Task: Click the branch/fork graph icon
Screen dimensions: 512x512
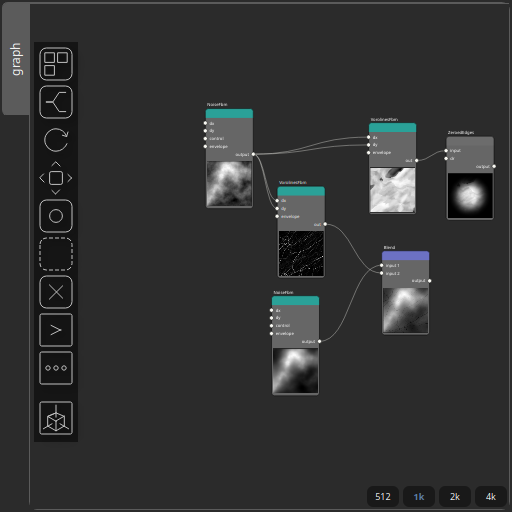Action: [x=56, y=102]
